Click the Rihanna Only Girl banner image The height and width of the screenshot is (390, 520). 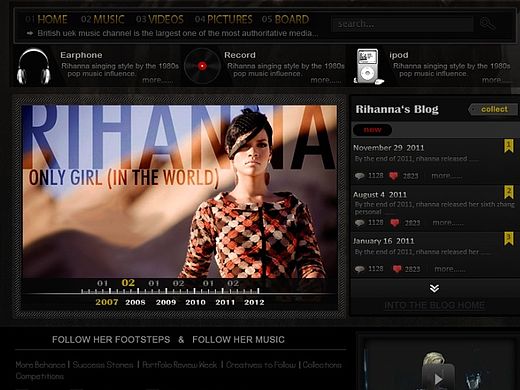tap(179, 191)
